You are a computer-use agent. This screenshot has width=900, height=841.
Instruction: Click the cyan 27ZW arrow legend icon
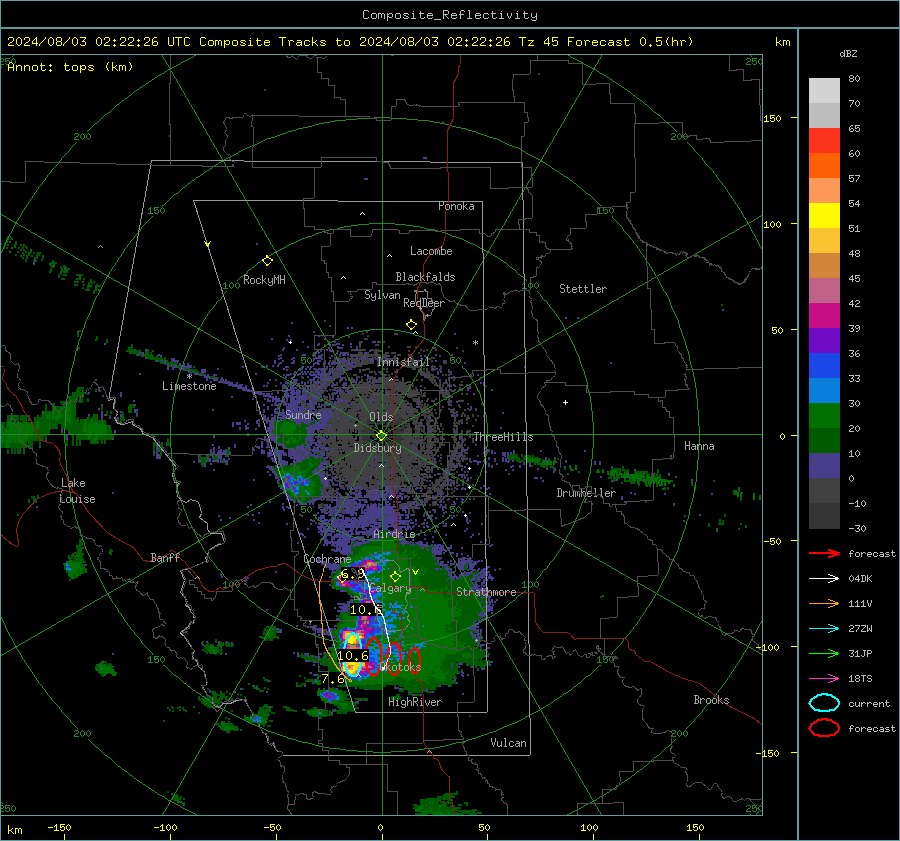coord(824,628)
